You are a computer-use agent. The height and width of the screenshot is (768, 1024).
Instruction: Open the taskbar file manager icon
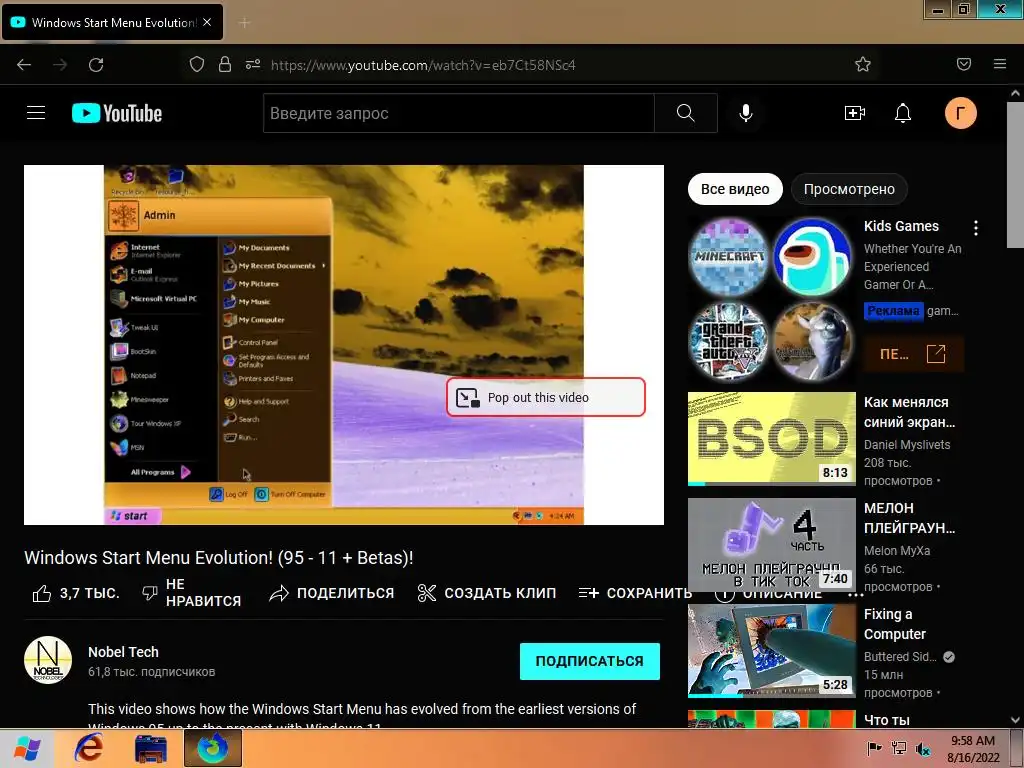[151, 748]
